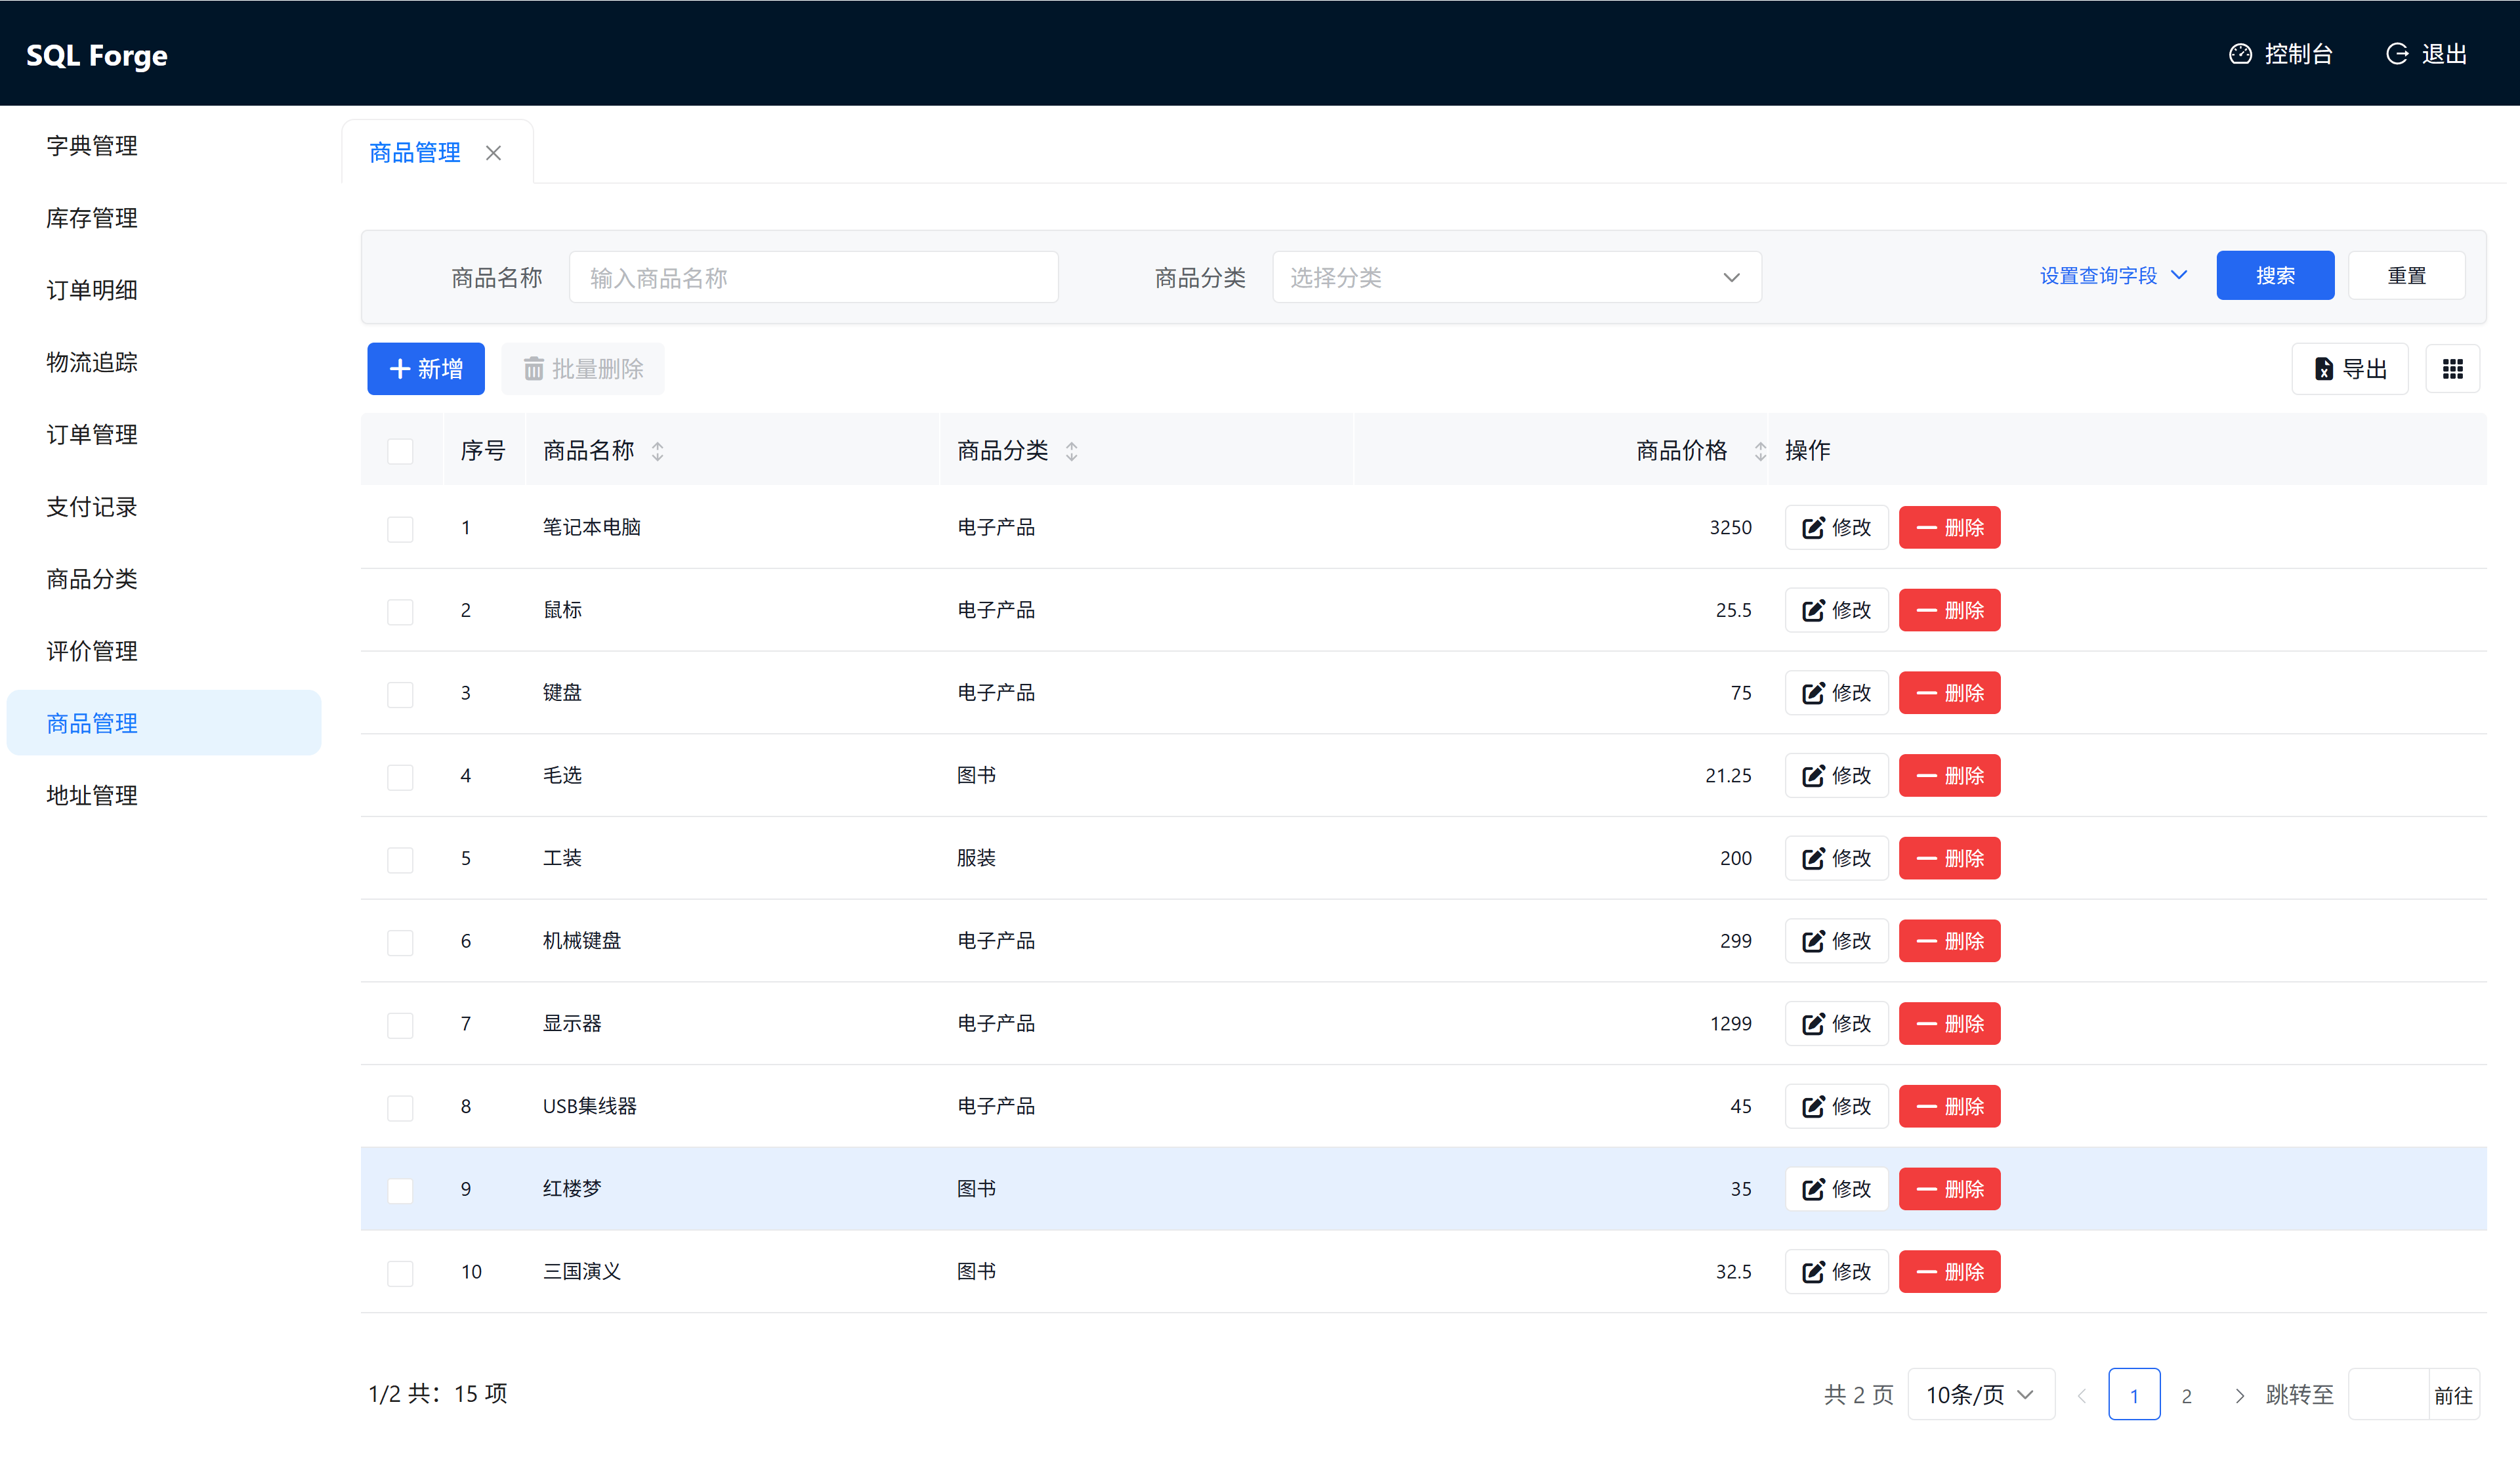Image resolution: width=2520 pixels, height=1459 pixels.
Task: Click the blue 搜索 button
Action: [x=2275, y=275]
